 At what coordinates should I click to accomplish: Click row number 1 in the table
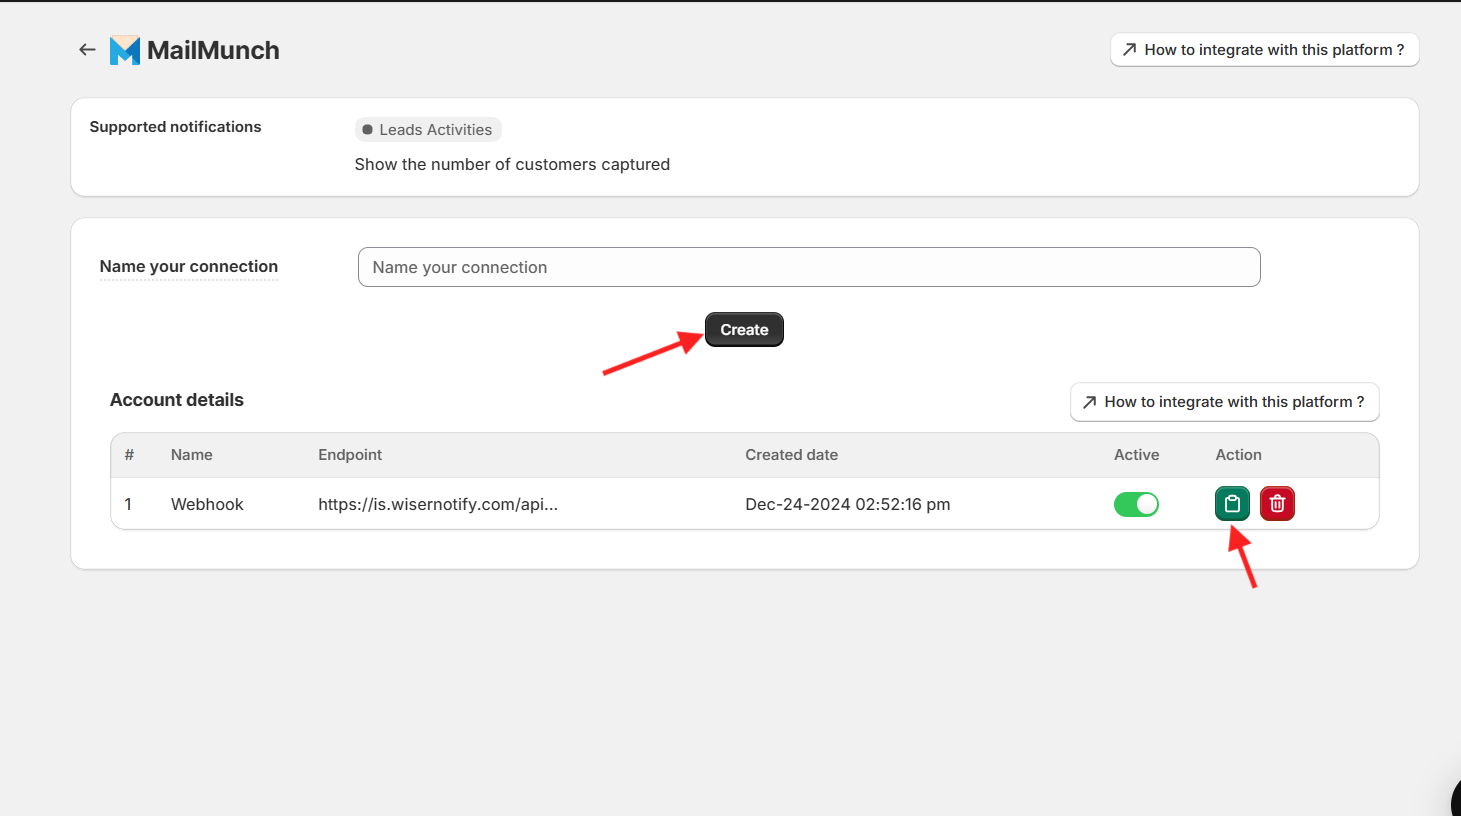[128, 504]
